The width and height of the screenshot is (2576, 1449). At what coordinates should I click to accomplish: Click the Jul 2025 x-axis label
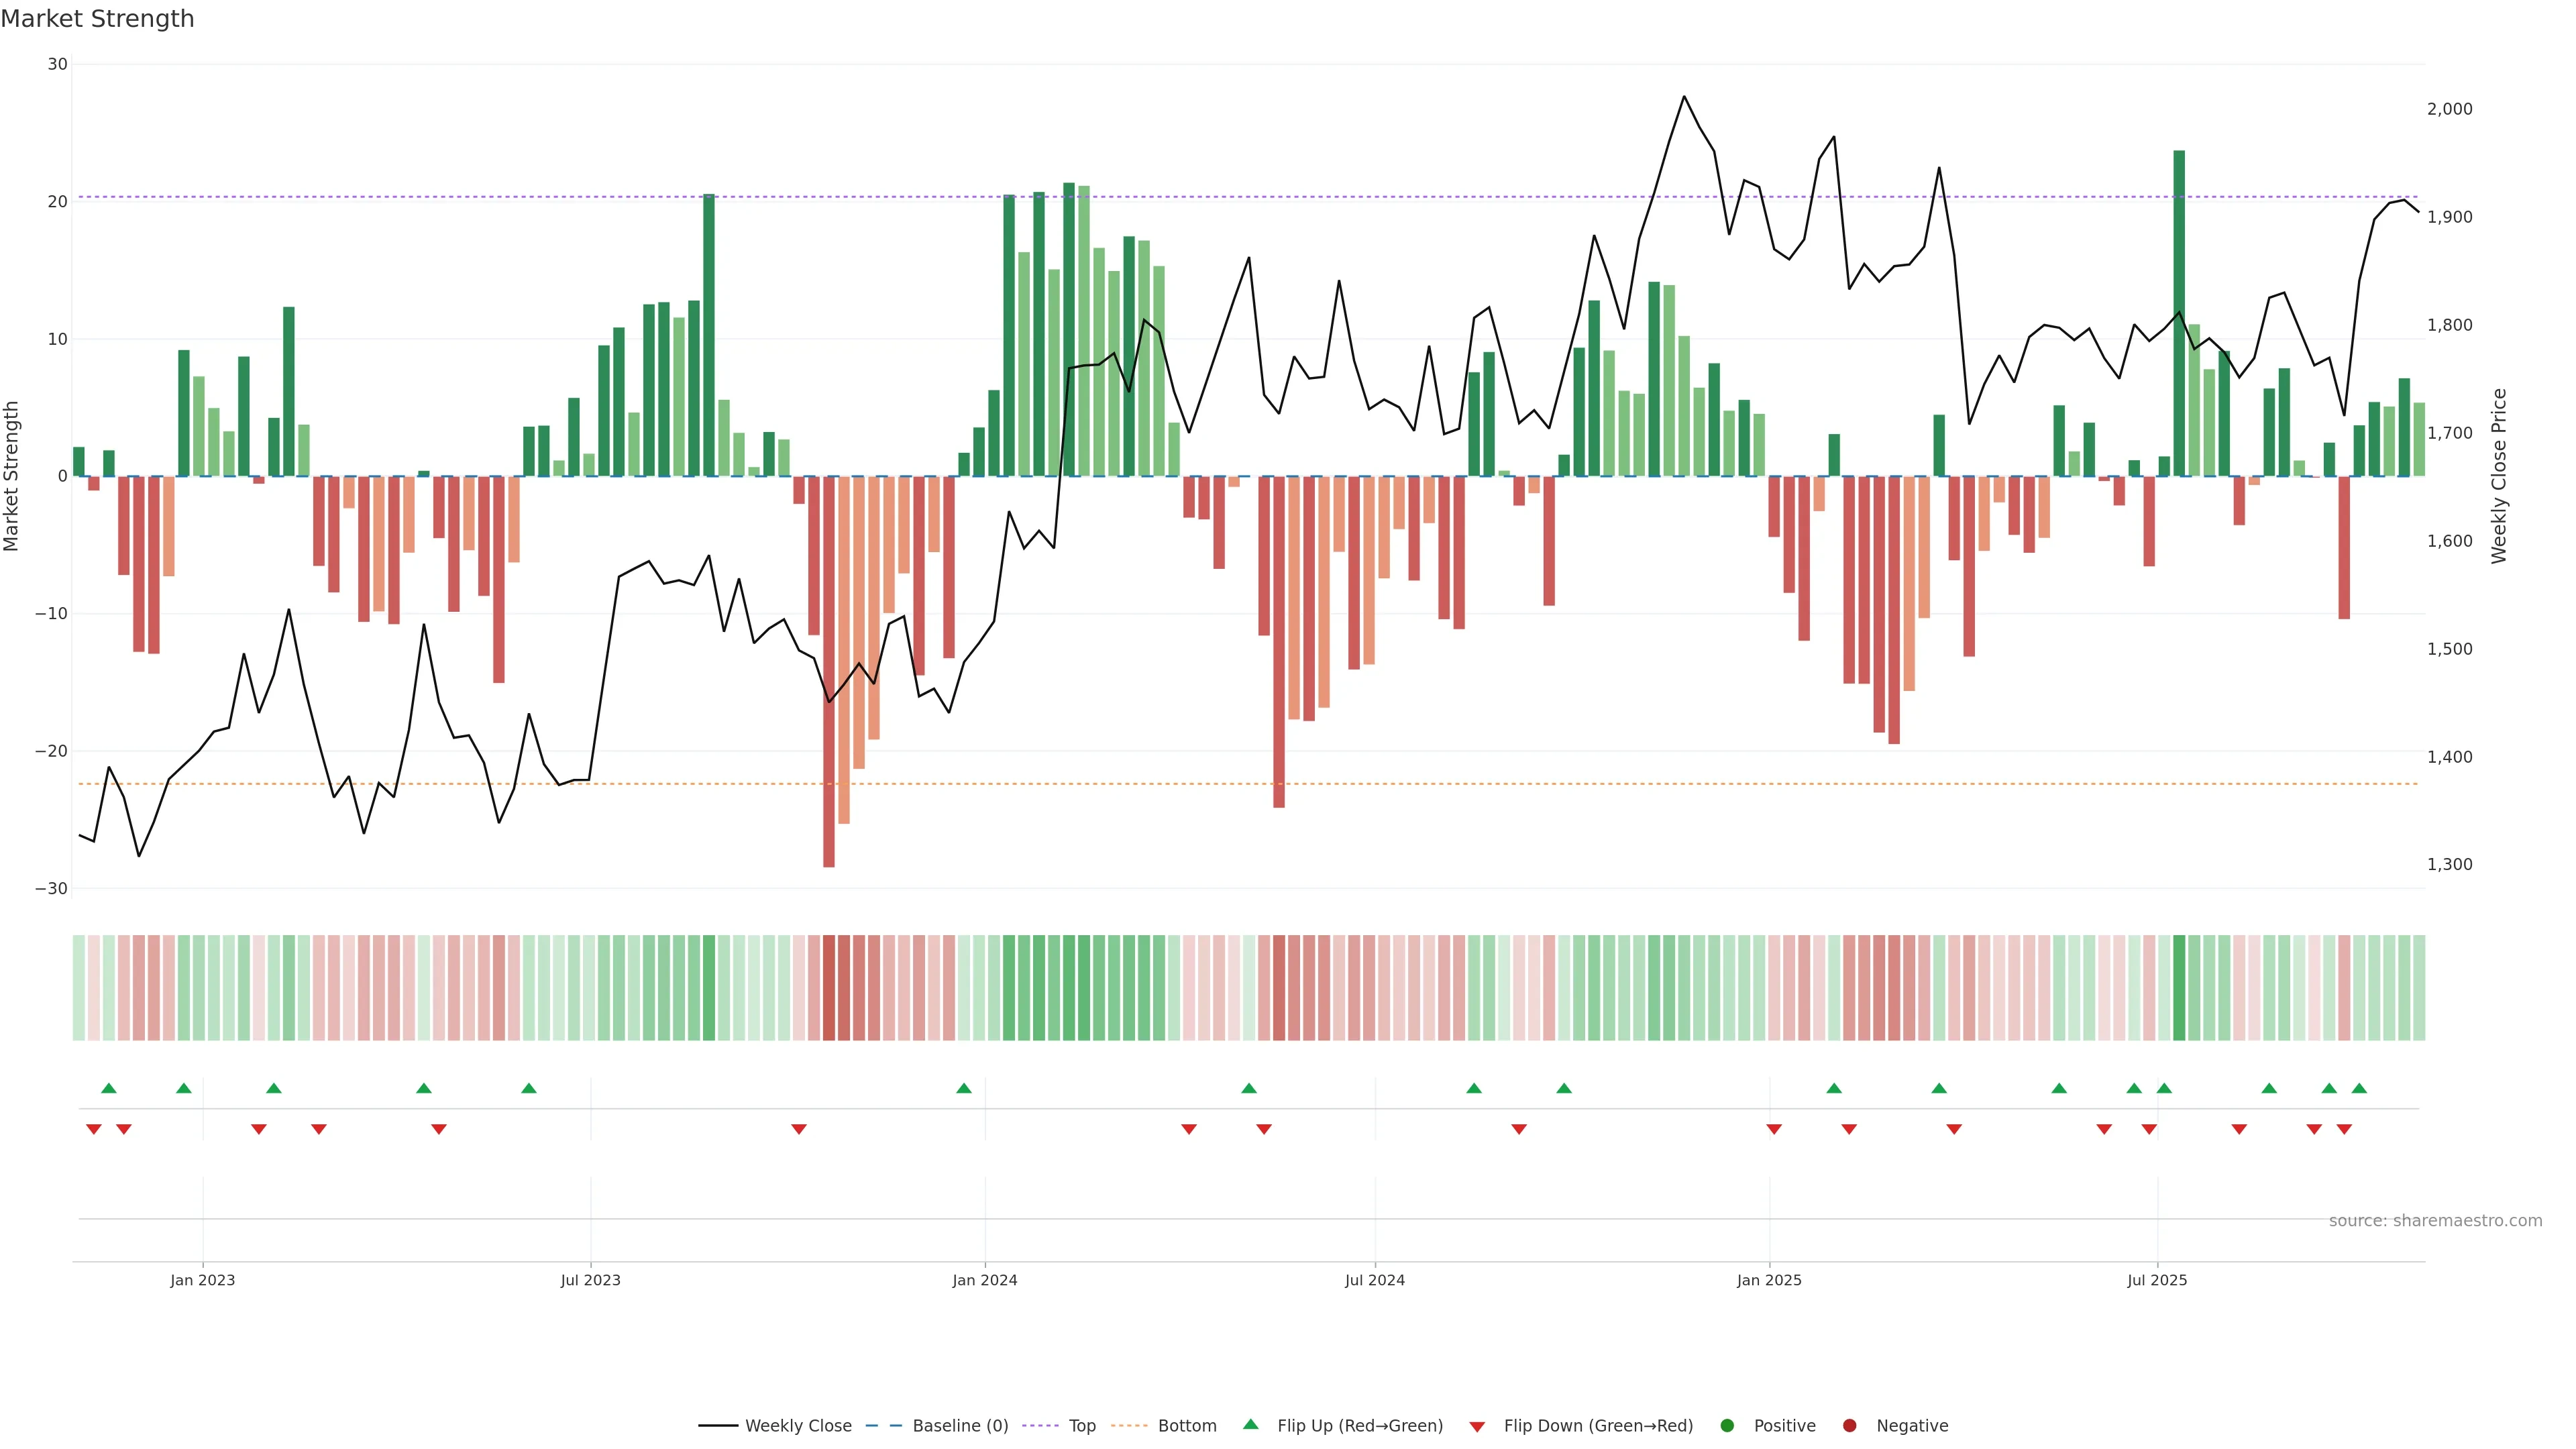2157,1280
